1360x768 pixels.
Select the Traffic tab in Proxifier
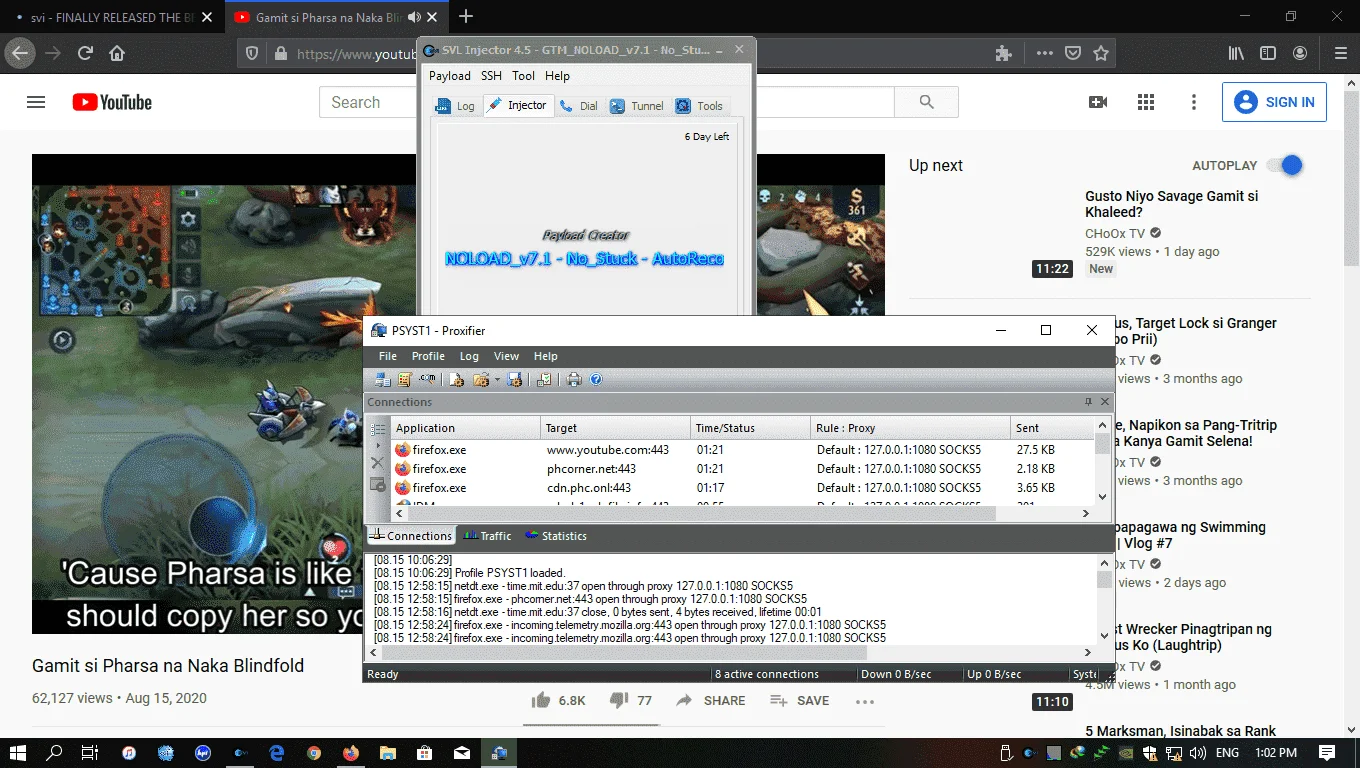click(x=487, y=536)
